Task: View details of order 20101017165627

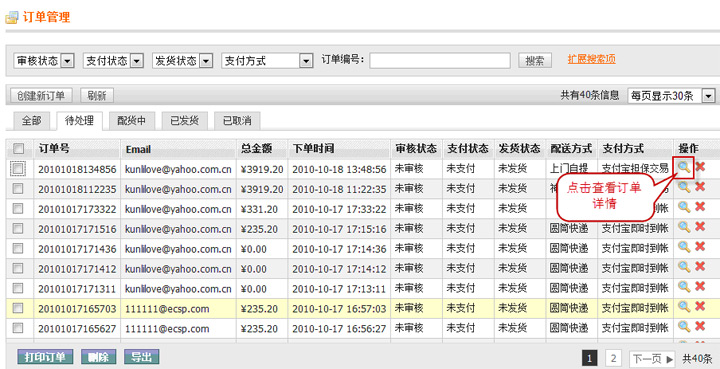Action: pyautogui.click(x=684, y=327)
